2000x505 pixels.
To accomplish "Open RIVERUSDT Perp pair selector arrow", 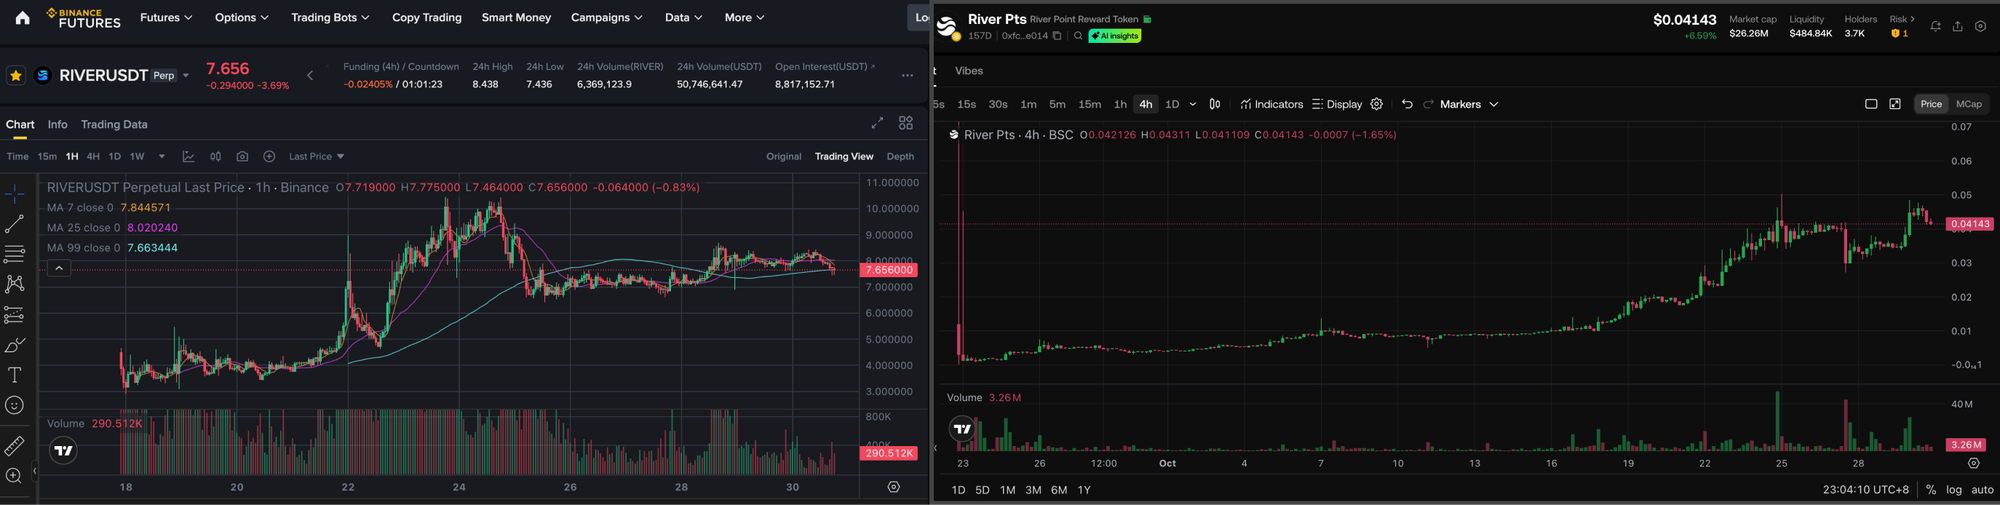I will click(186, 76).
